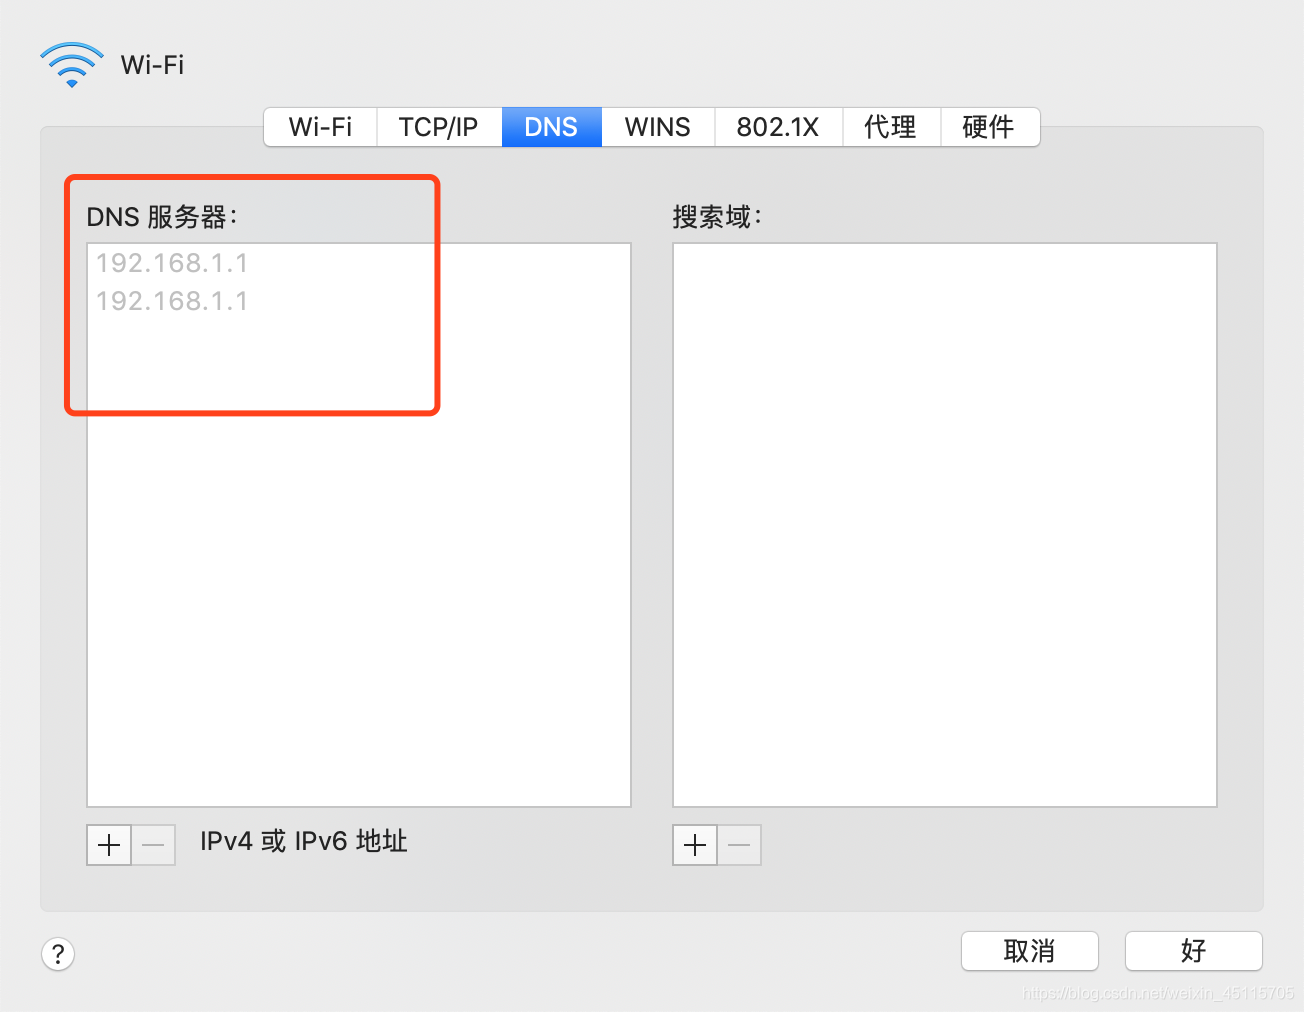Image resolution: width=1304 pixels, height=1012 pixels.
Task: Switch to the Wi-Fi tab
Action: click(320, 127)
